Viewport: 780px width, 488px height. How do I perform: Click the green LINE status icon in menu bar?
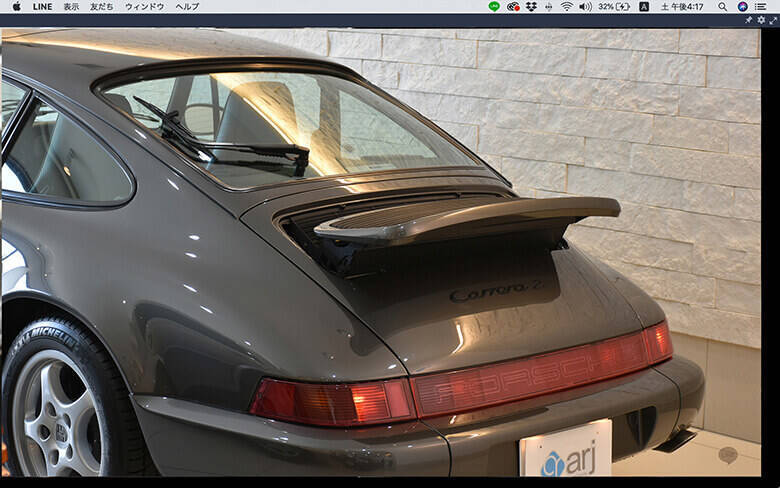pos(494,6)
